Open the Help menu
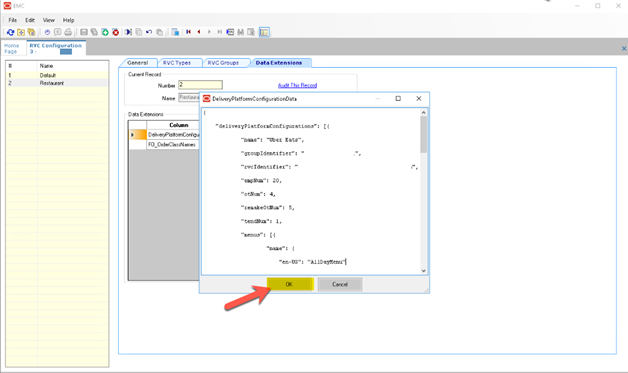This screenshot has width=628, height=373. click(x=68, y=20)
